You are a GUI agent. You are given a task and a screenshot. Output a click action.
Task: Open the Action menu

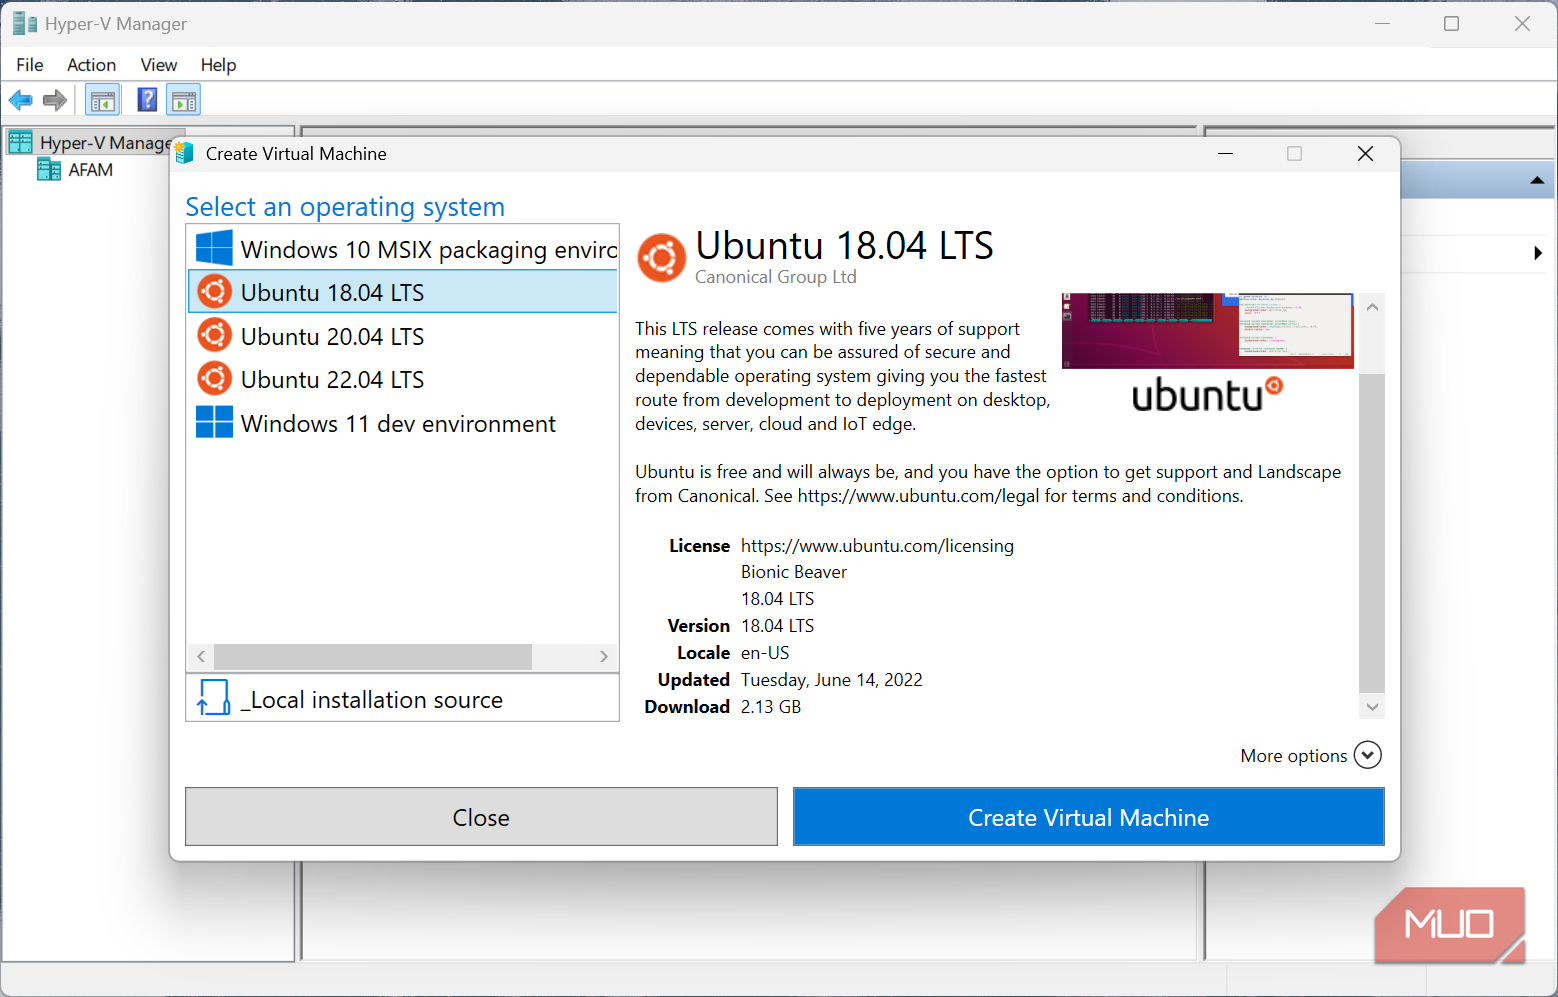click(x=91, y=65)
